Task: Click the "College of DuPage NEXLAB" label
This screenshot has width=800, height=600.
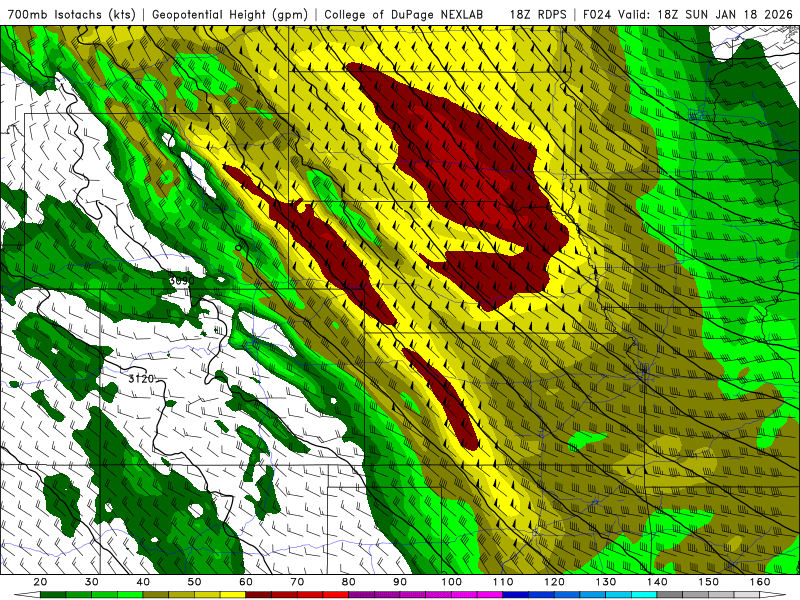Action: point(404,15)
